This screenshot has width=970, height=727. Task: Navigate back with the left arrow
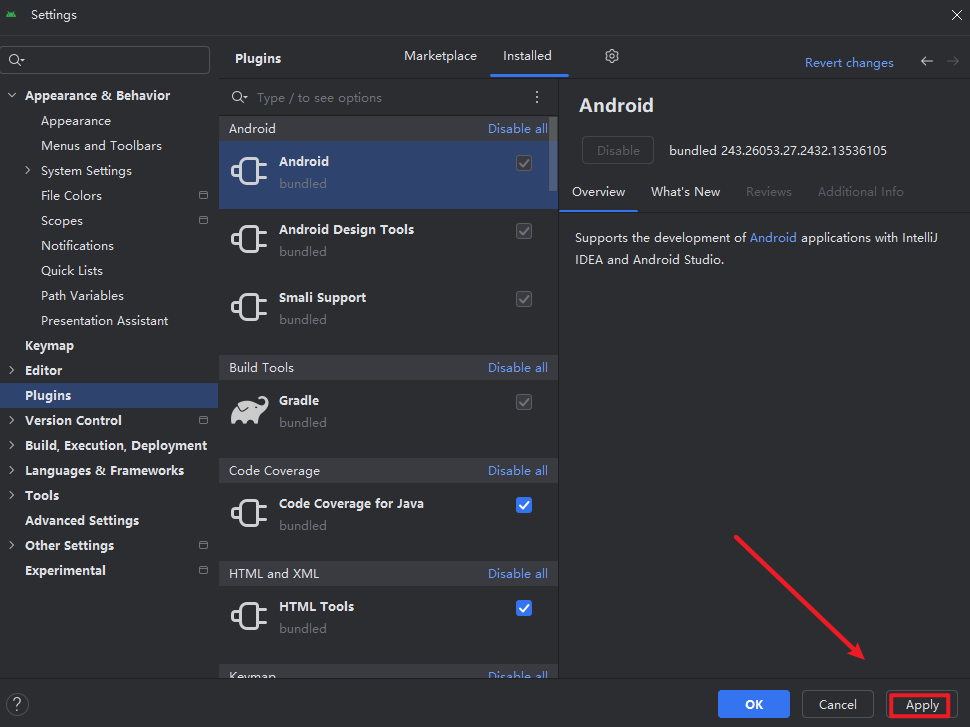[927, 62]
